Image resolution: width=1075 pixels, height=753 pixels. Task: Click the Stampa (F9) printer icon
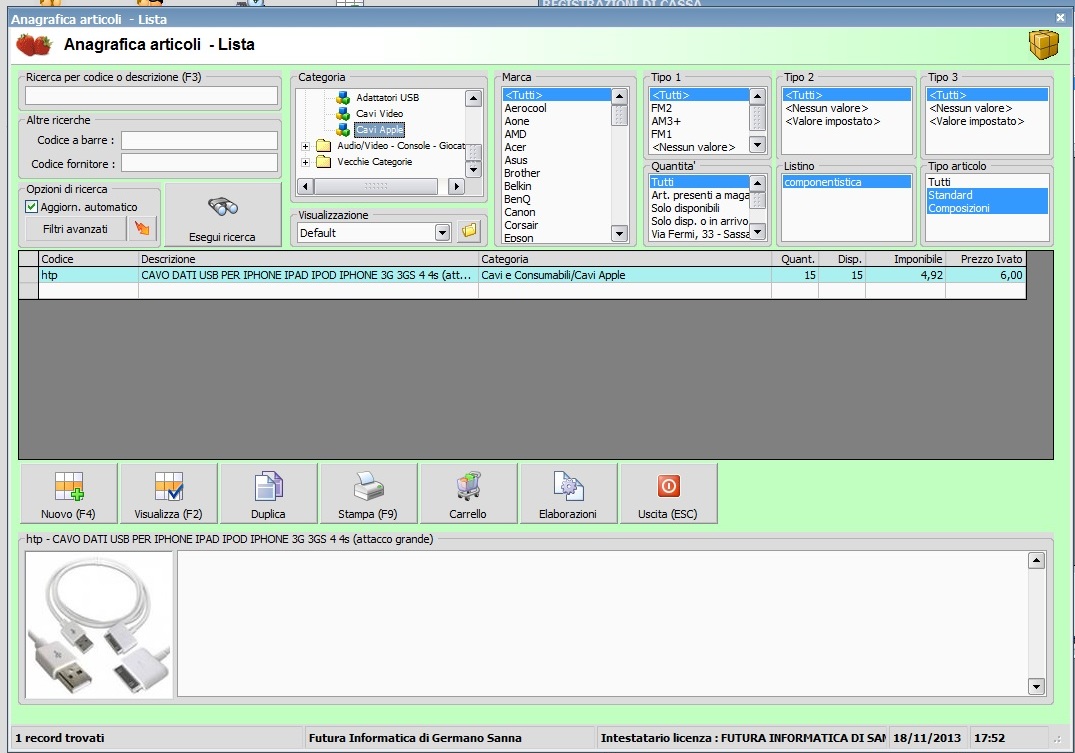click(368, 486)
